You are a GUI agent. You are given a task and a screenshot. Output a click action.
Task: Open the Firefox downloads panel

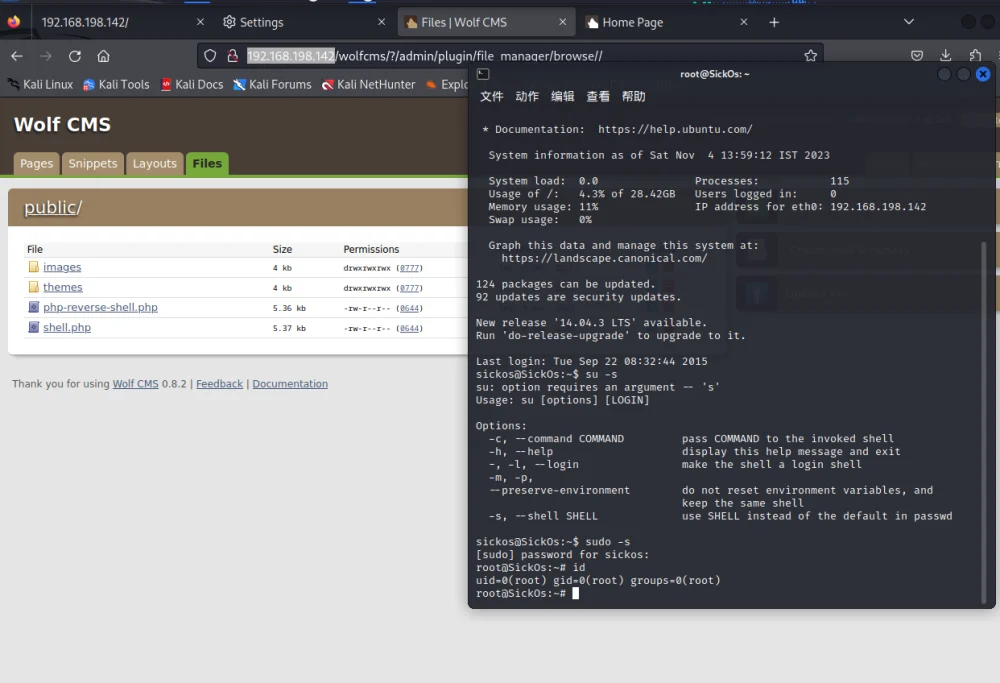(x=946, y=55)
